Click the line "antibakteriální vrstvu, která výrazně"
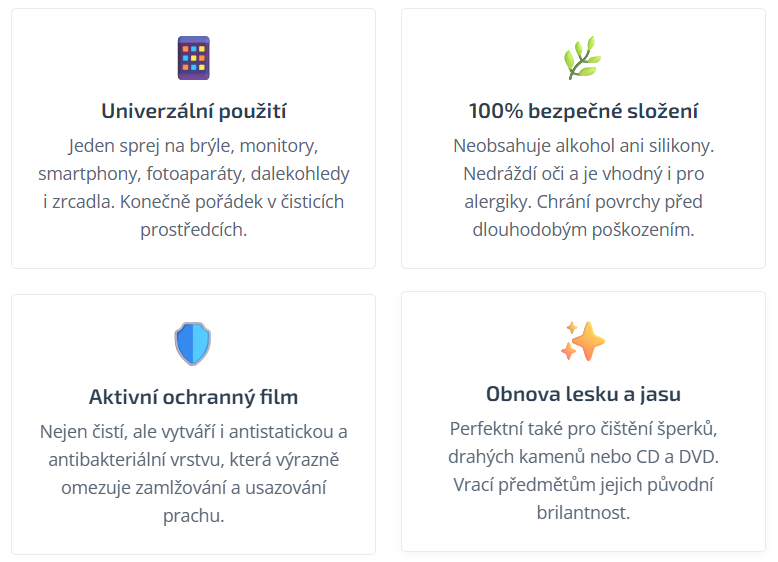The height and width of the screenshot is (562, 778). 194,460
